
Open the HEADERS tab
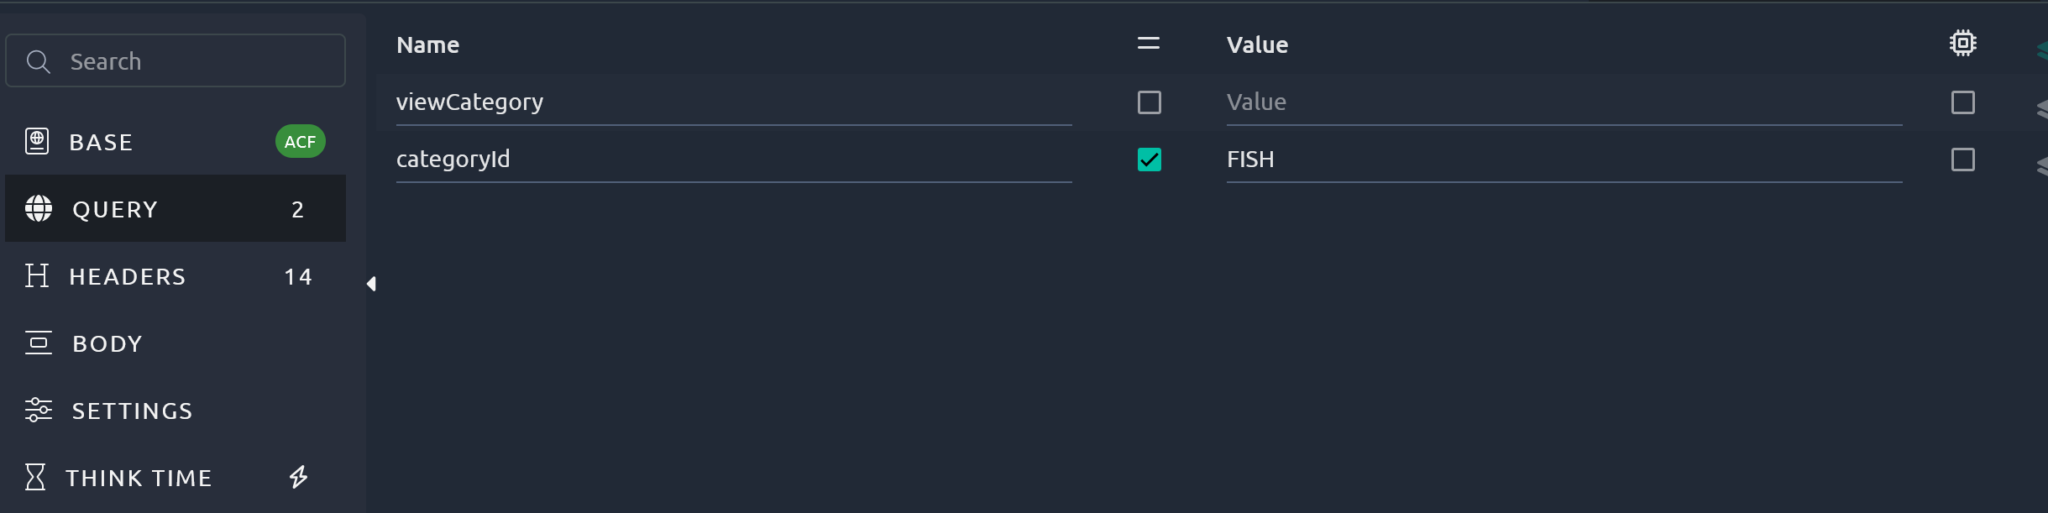coord(127,276)
